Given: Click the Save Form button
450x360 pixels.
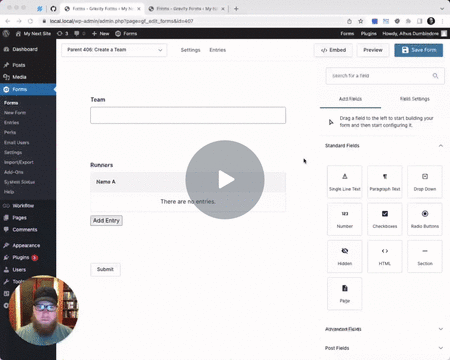Looking at the screenshot, I should click(418, 50).
